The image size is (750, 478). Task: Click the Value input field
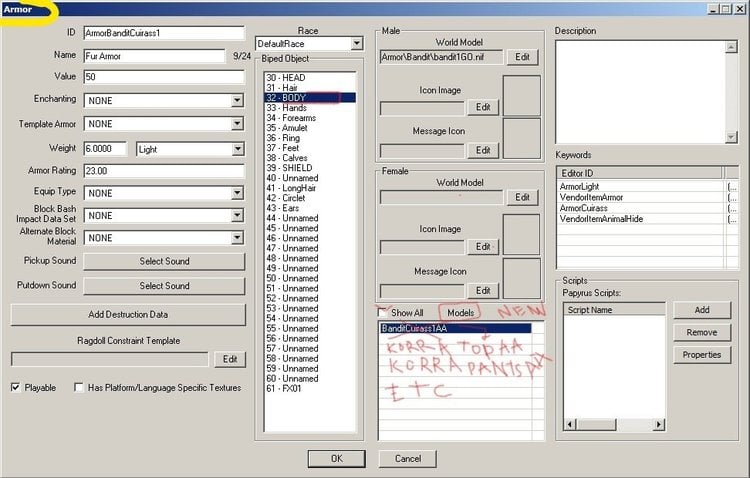click(164, 77)
